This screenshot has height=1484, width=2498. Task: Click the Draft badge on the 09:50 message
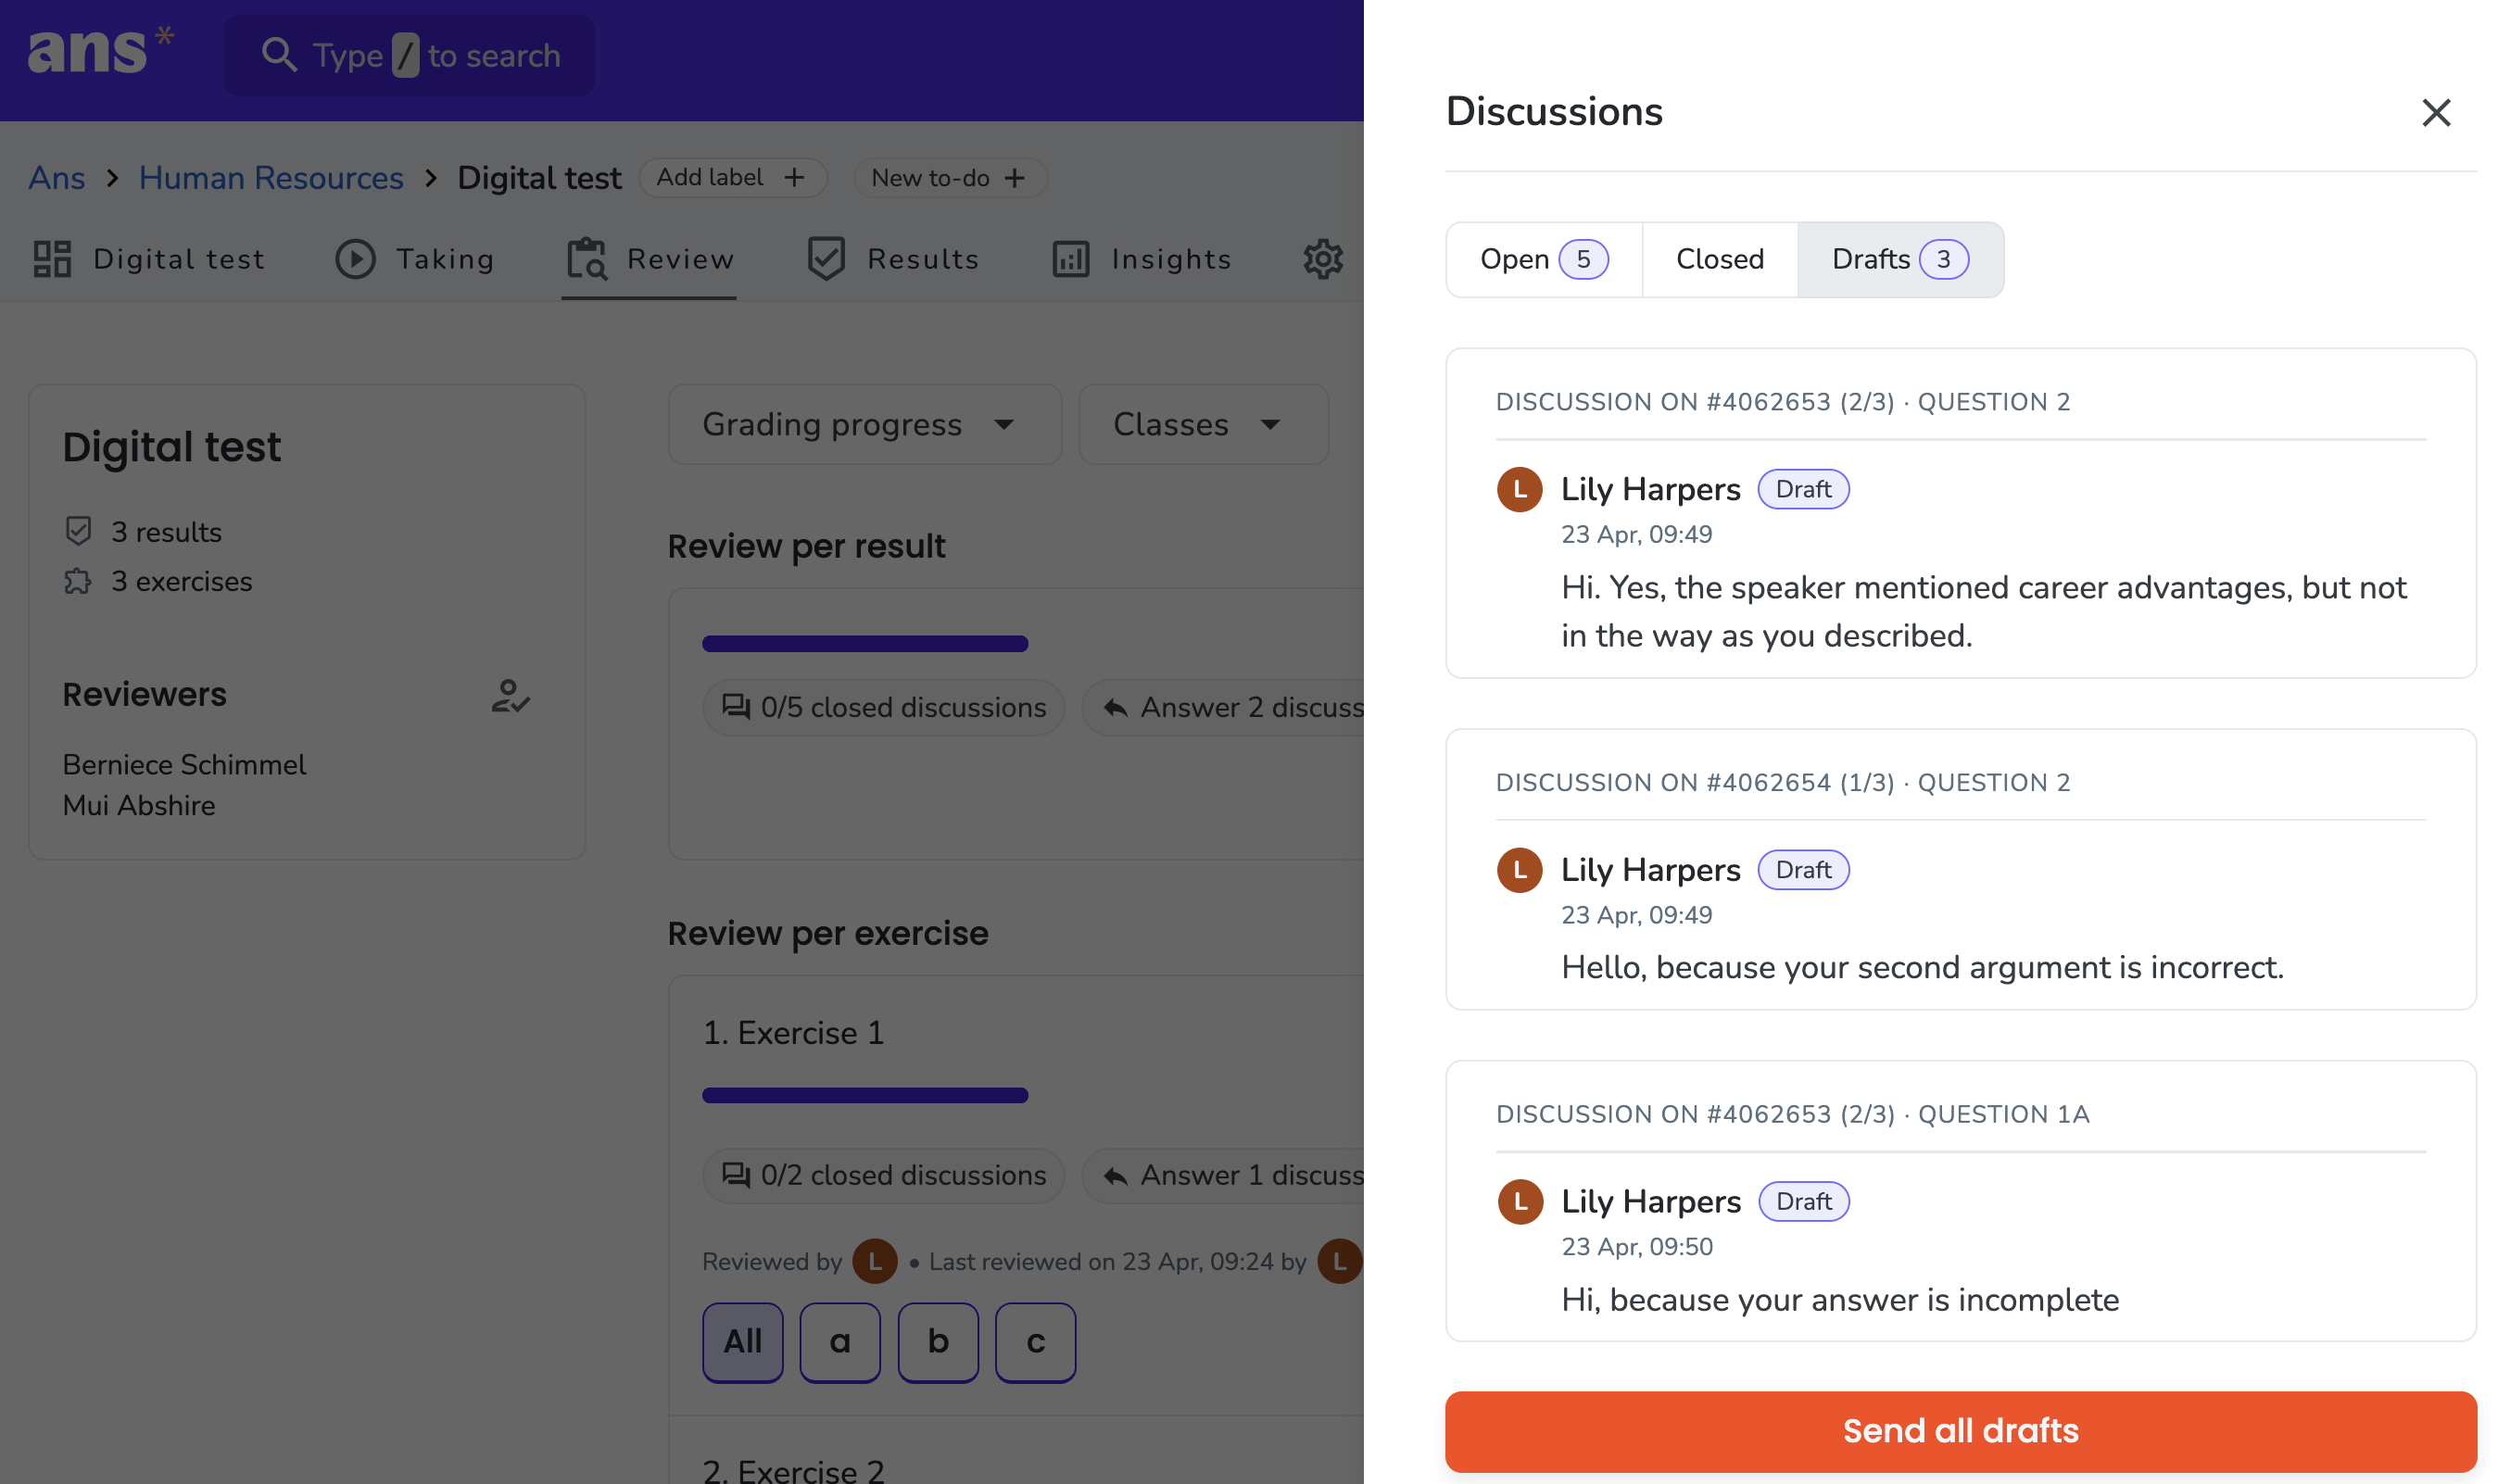tap(1803, 1201)
